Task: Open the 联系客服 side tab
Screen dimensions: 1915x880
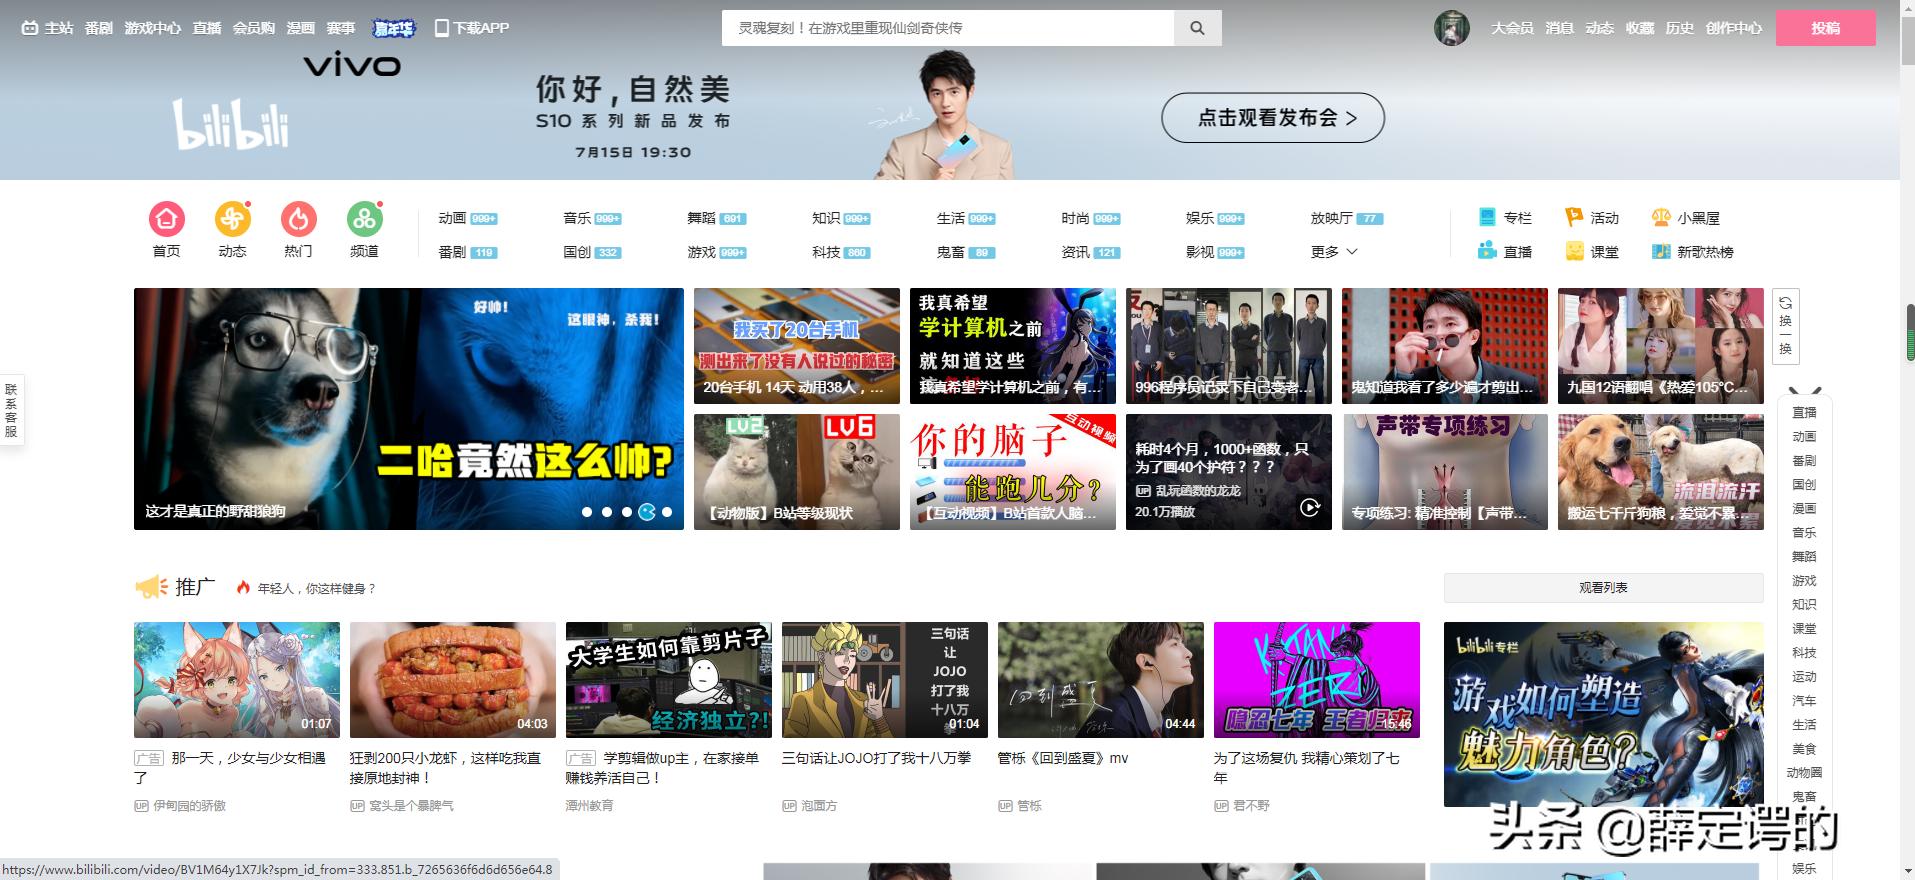Action: pos(11,411)
